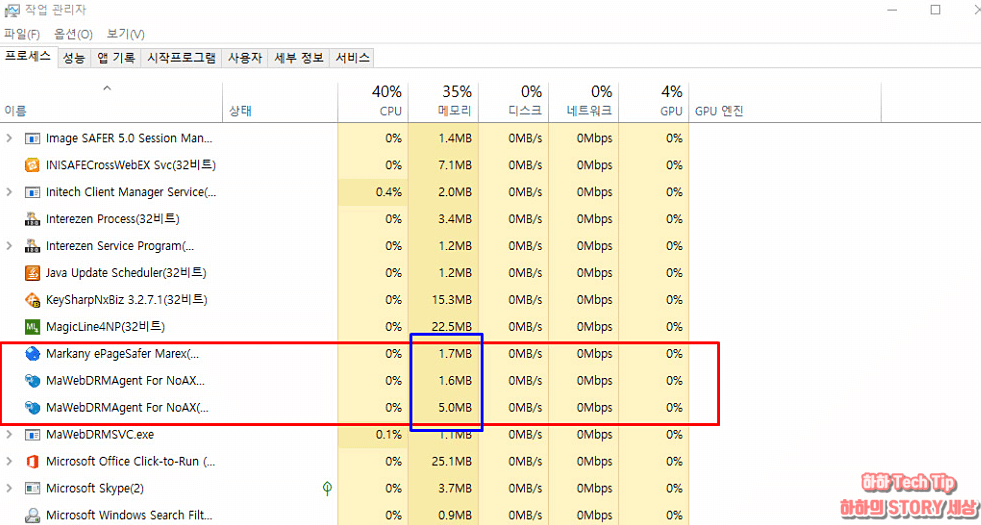
Task: Select the Java Update Scheduler(32비트) process name
Action: tap(126, 273)
